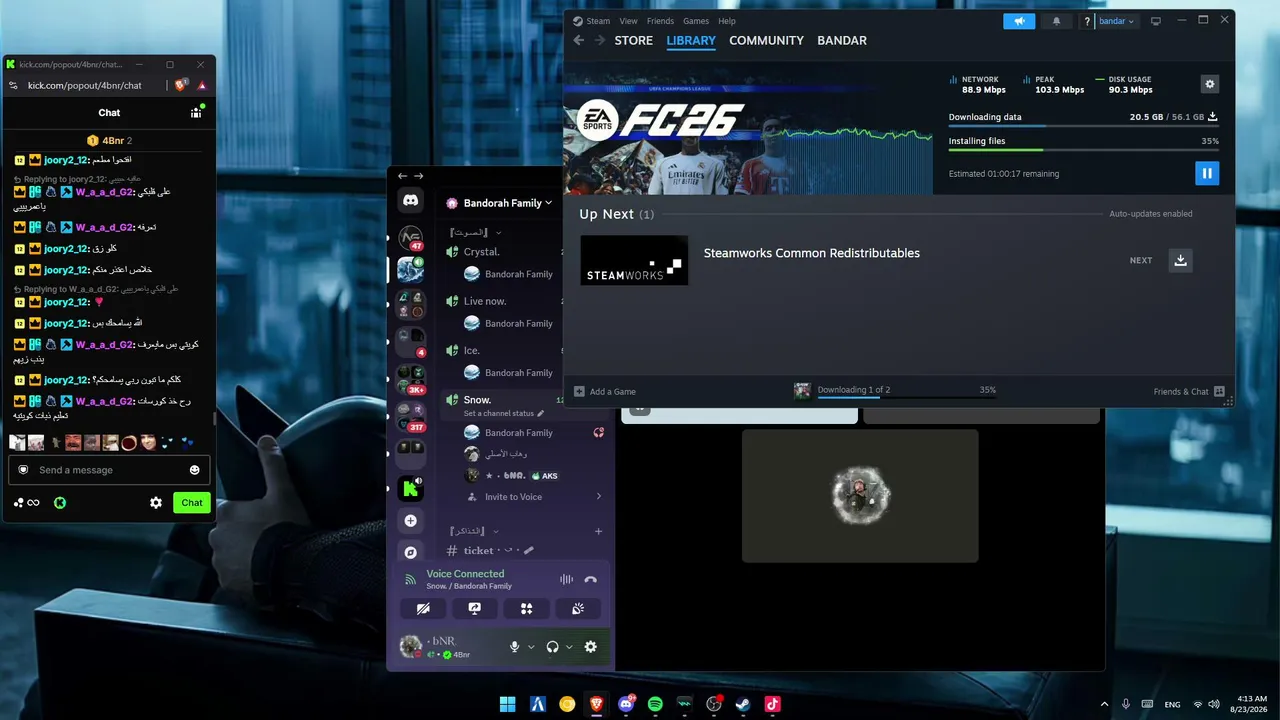Screen dimensions: 1280x720
Task: Send message with Kick Chat button
Action: coord(192,503)
